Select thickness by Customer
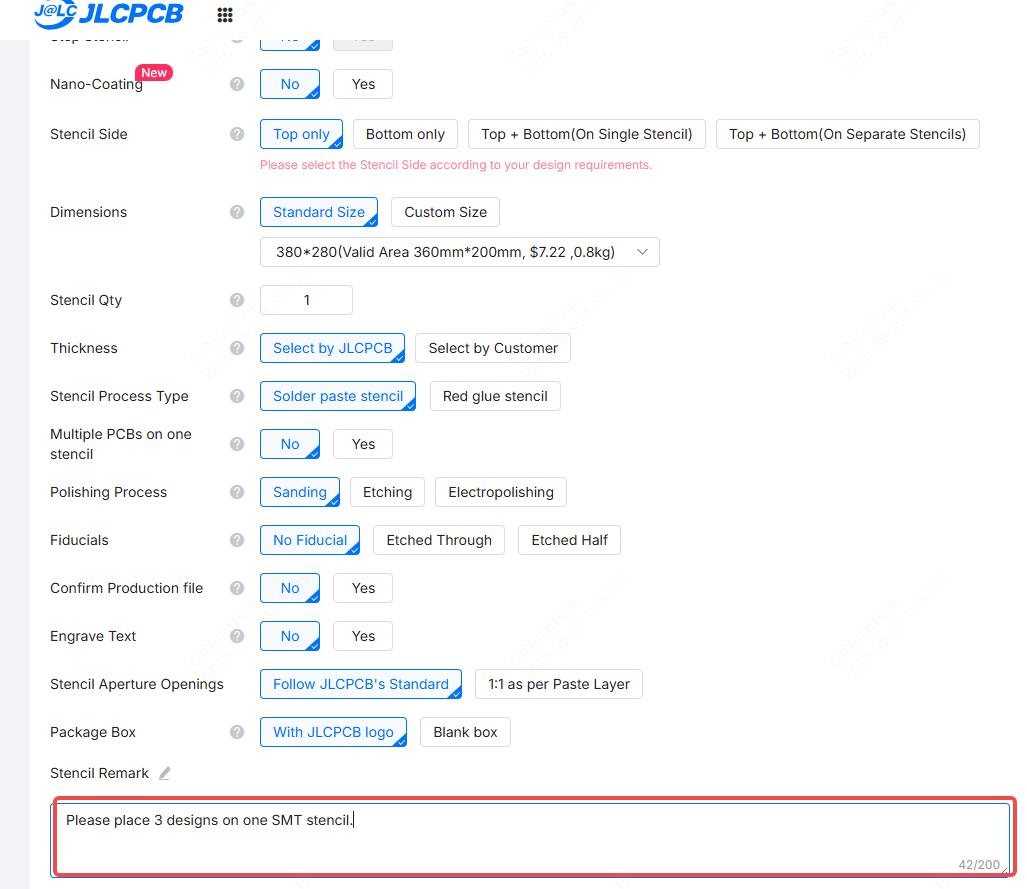 493,349
